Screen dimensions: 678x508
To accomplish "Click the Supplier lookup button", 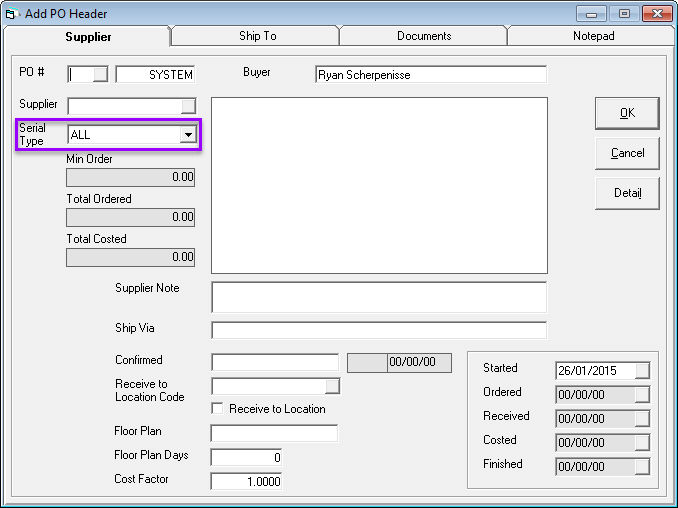I will point(188,106).
